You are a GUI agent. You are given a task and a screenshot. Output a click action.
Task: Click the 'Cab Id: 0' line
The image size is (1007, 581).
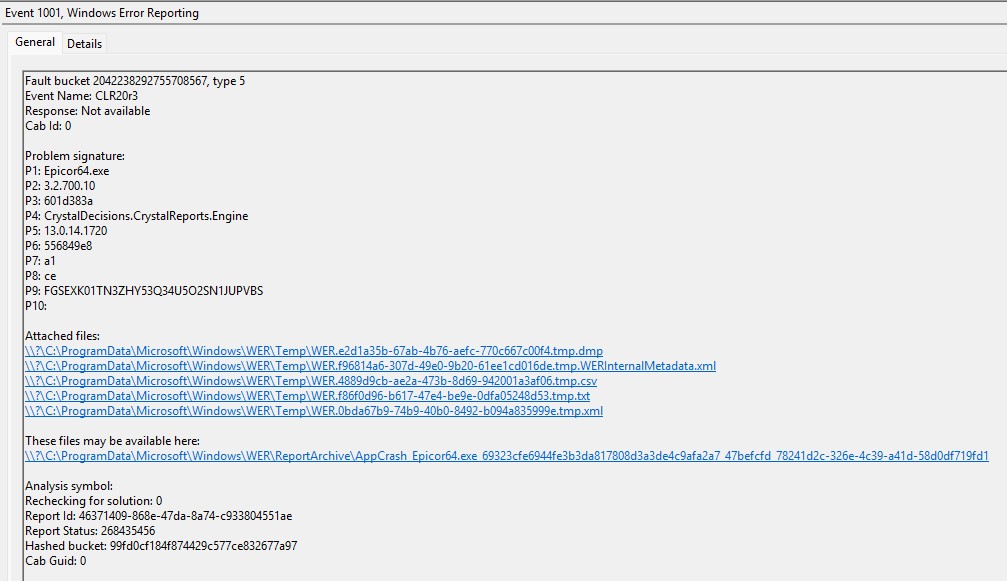tap(48, 126)
